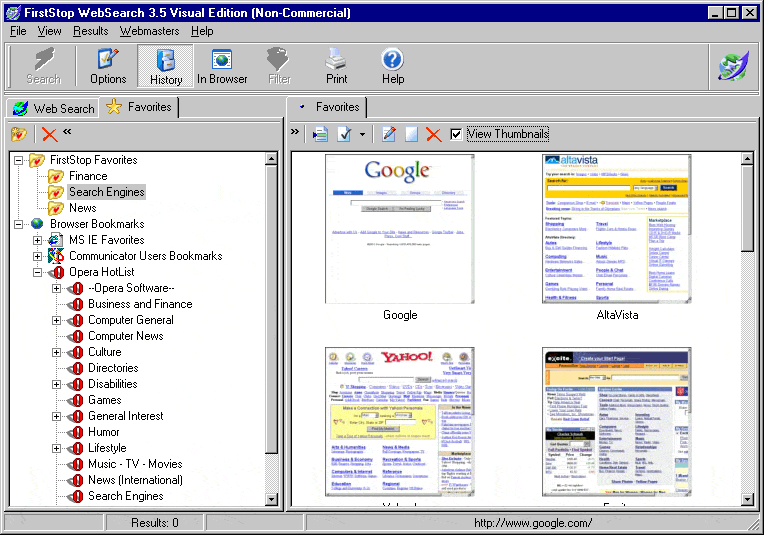Click thumbnails pane scroll up arrow
This screenshot has height=535, width=764.
coord(747,158)
